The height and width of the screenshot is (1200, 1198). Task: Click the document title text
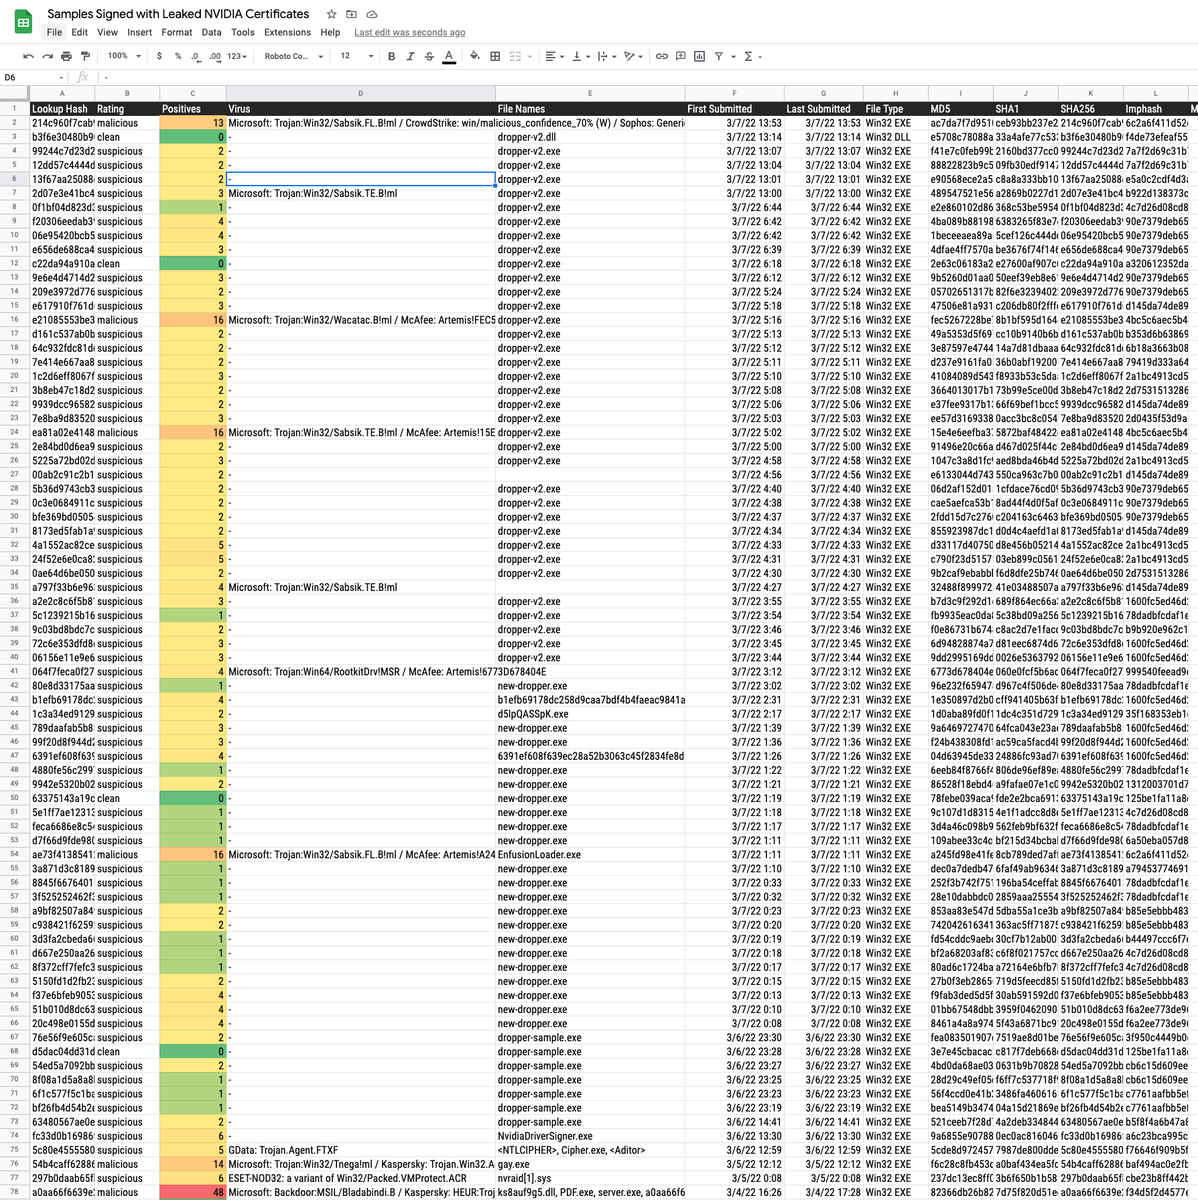[x=178, y=14]
